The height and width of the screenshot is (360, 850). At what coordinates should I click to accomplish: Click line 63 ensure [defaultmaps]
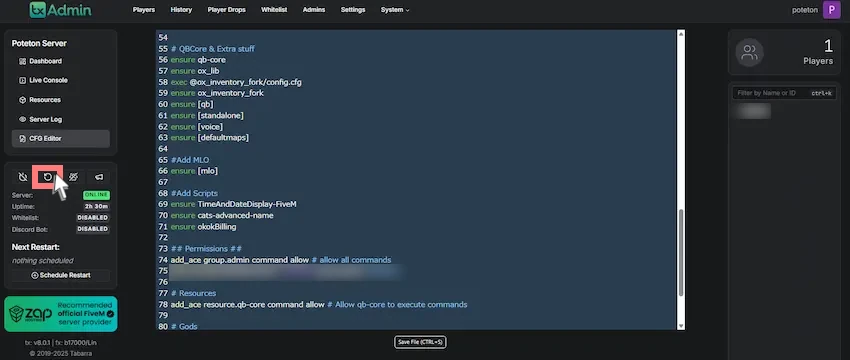pos(209,138)
